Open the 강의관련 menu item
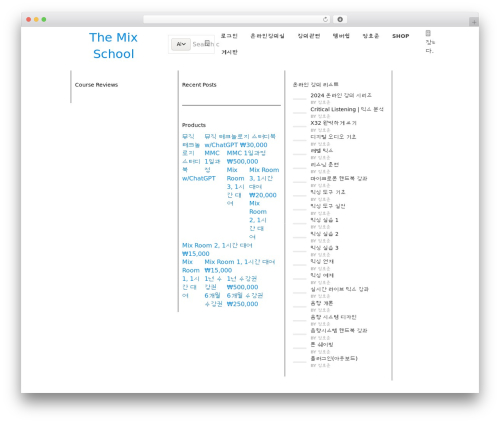This screenshot has width=500, height=423. click(309, 36)
